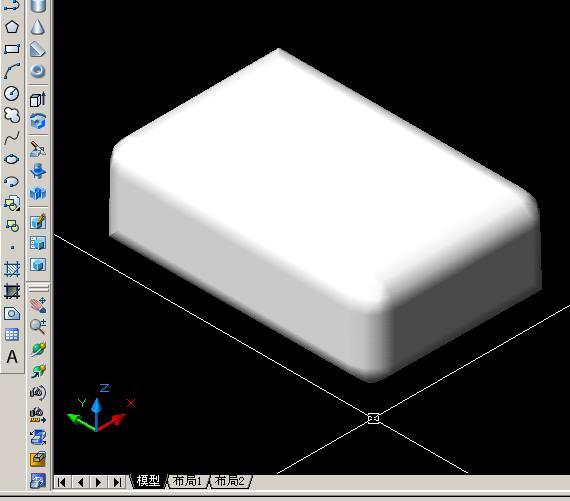The height and width of the screenshot is (501, 570).
Task: Select the Revolve tool
Action: [x=38, y=171]
